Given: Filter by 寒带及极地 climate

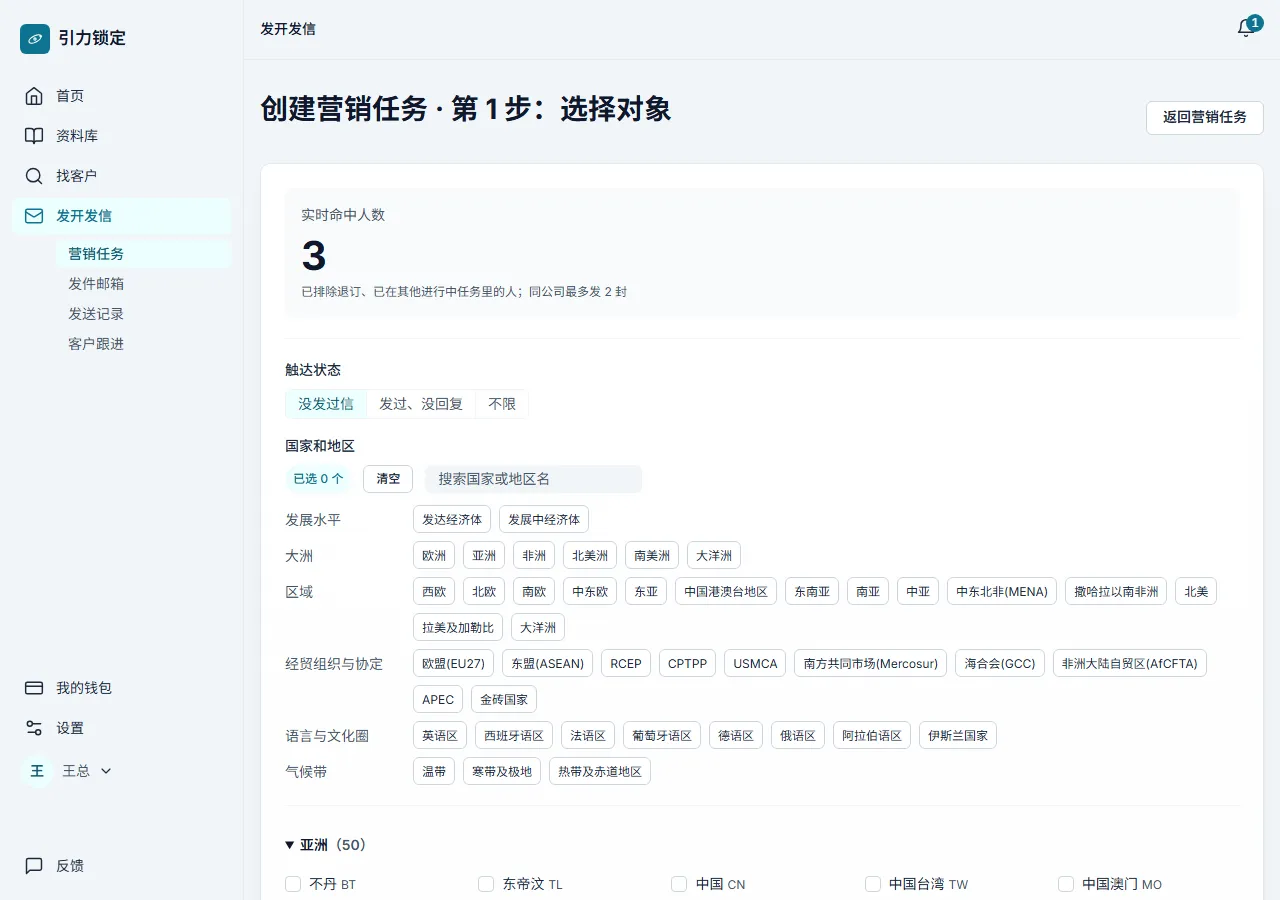Looking at the screenshot, I should tap(502, 772).
